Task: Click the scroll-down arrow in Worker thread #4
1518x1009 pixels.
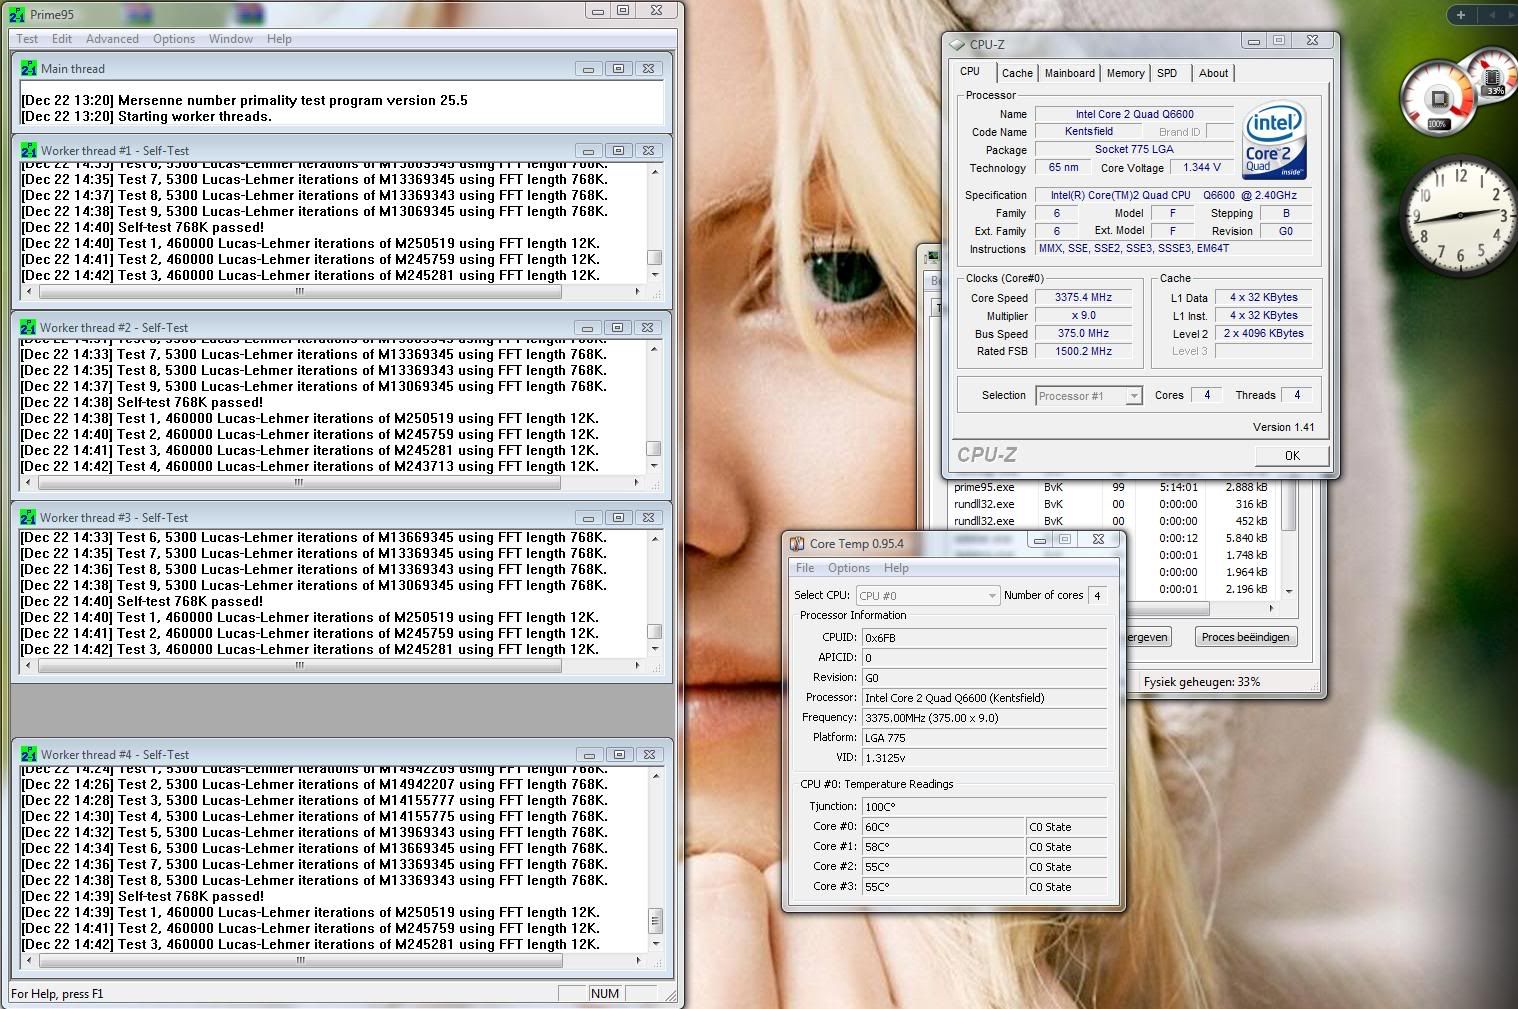Action: click(656, 944)
